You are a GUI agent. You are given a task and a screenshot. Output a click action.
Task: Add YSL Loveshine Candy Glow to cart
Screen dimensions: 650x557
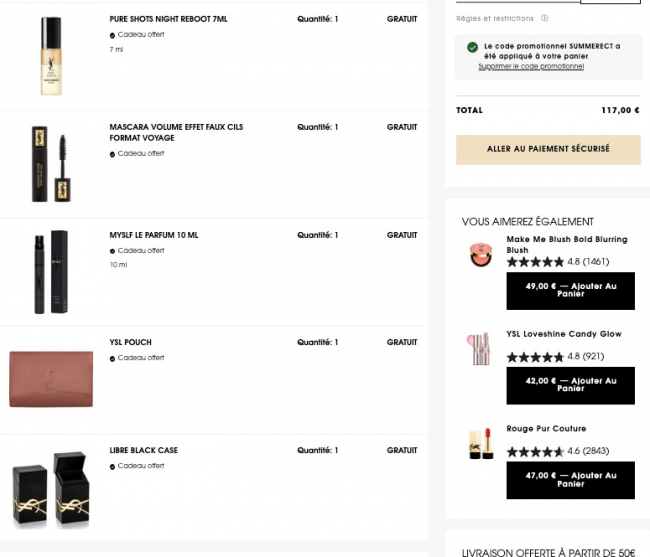(x=570, y=385)
